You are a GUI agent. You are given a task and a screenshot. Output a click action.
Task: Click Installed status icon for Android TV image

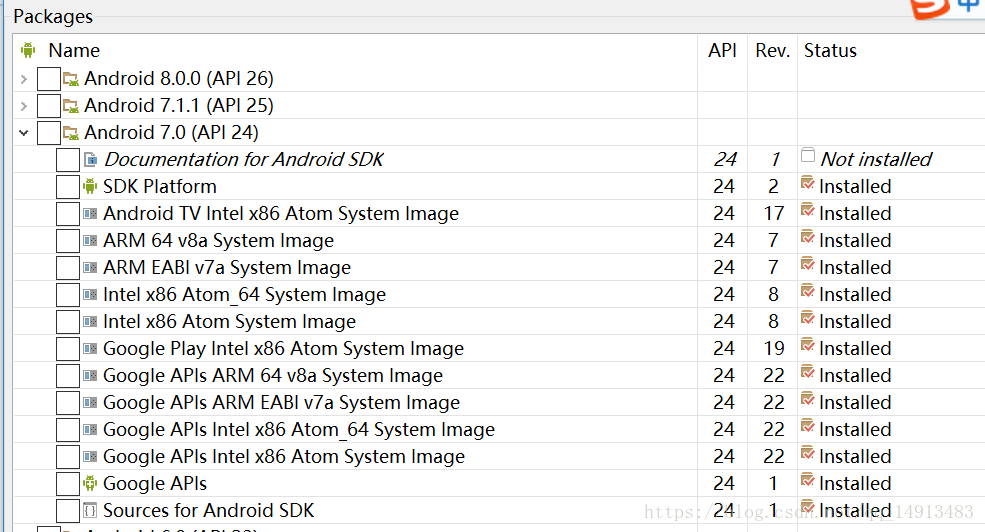[x=808, y=210]
